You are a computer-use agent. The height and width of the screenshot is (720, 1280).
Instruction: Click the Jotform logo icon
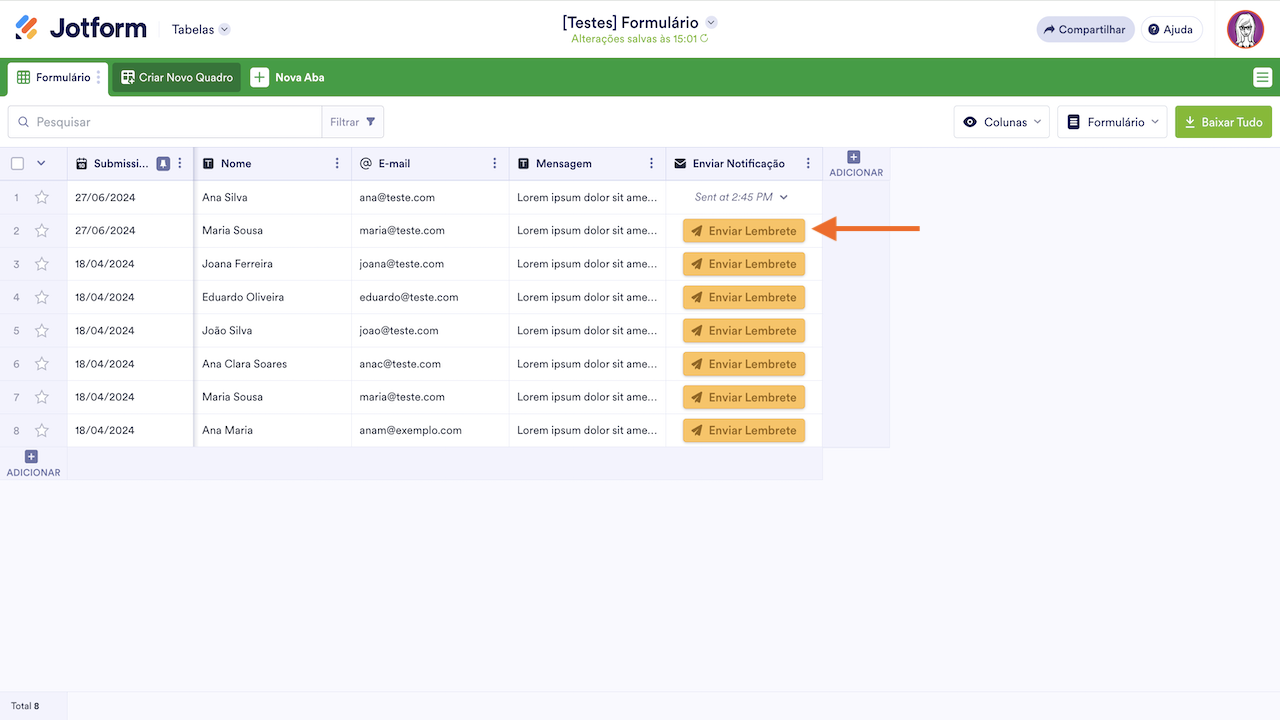tap(27, 28)
